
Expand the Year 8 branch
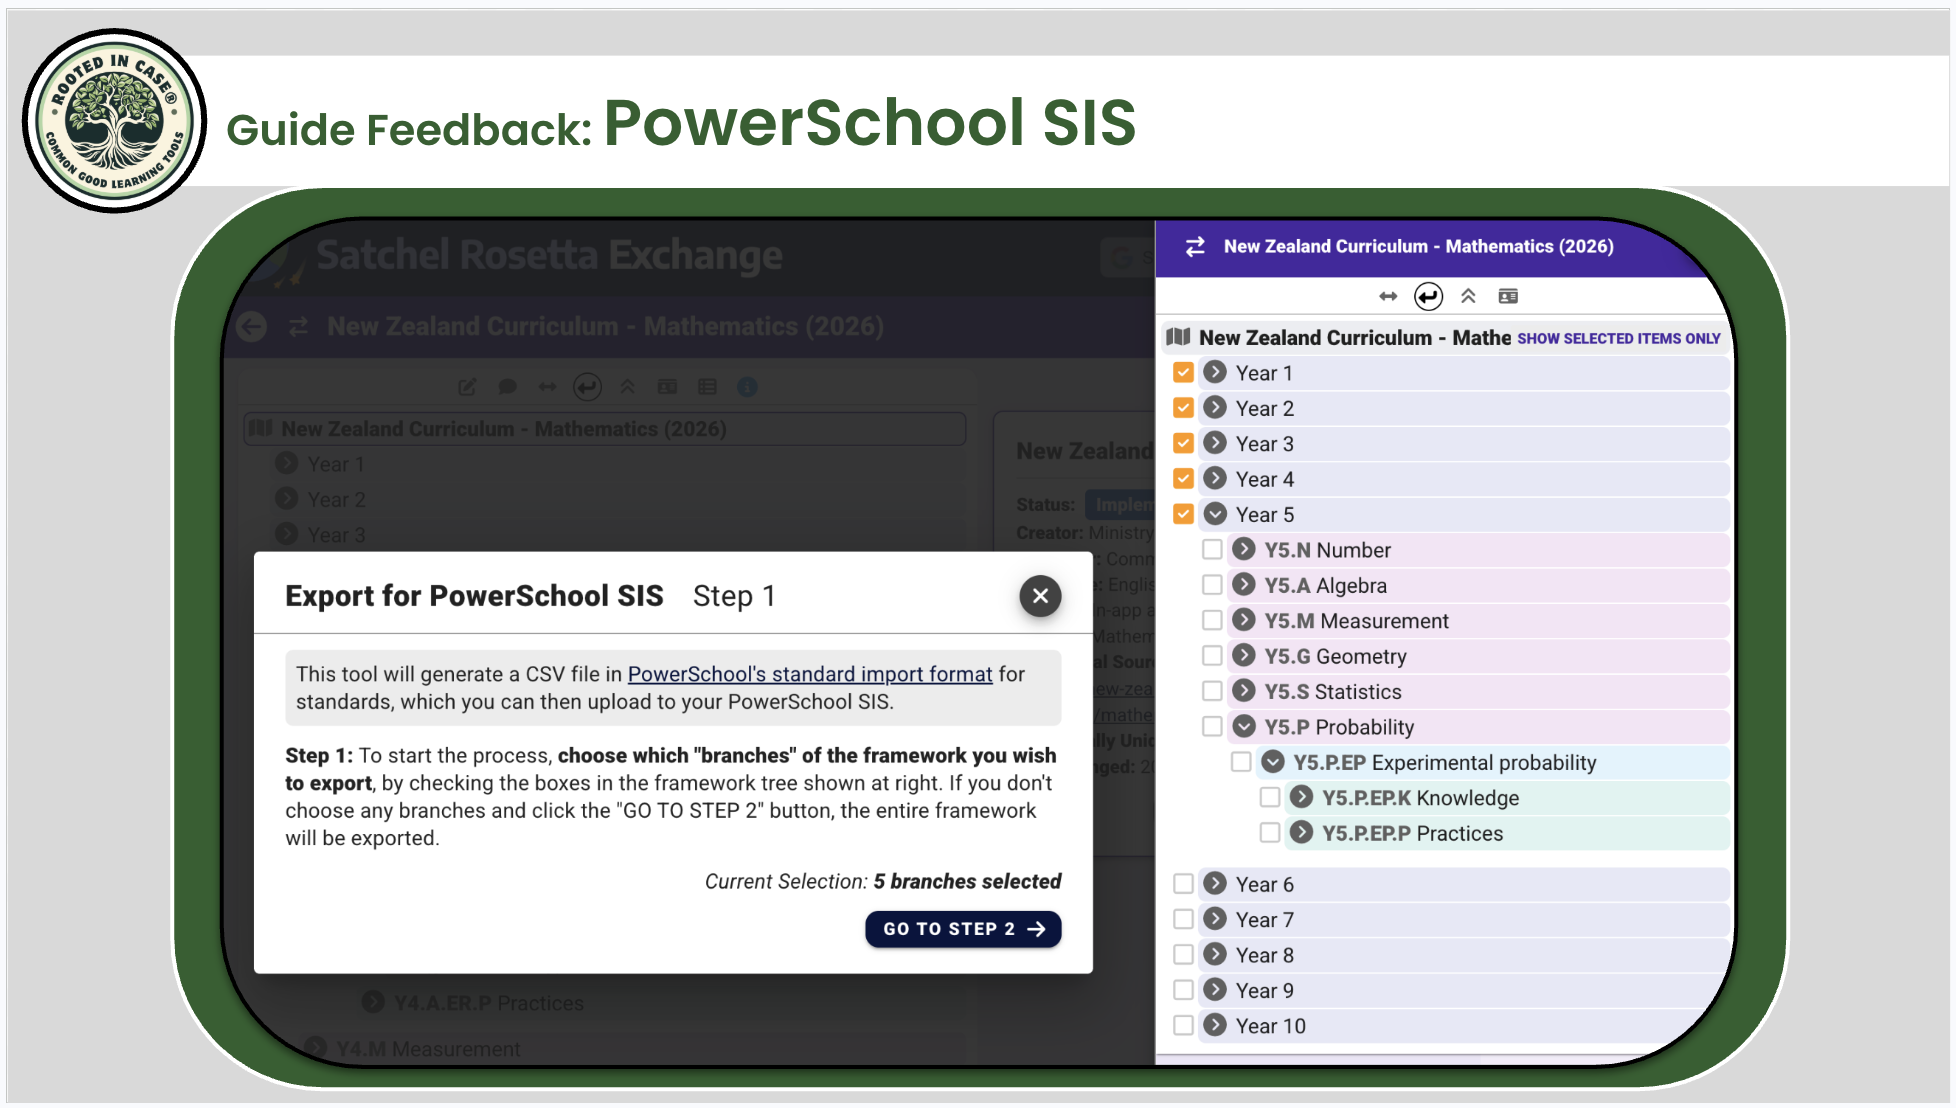coord(1215,955)
